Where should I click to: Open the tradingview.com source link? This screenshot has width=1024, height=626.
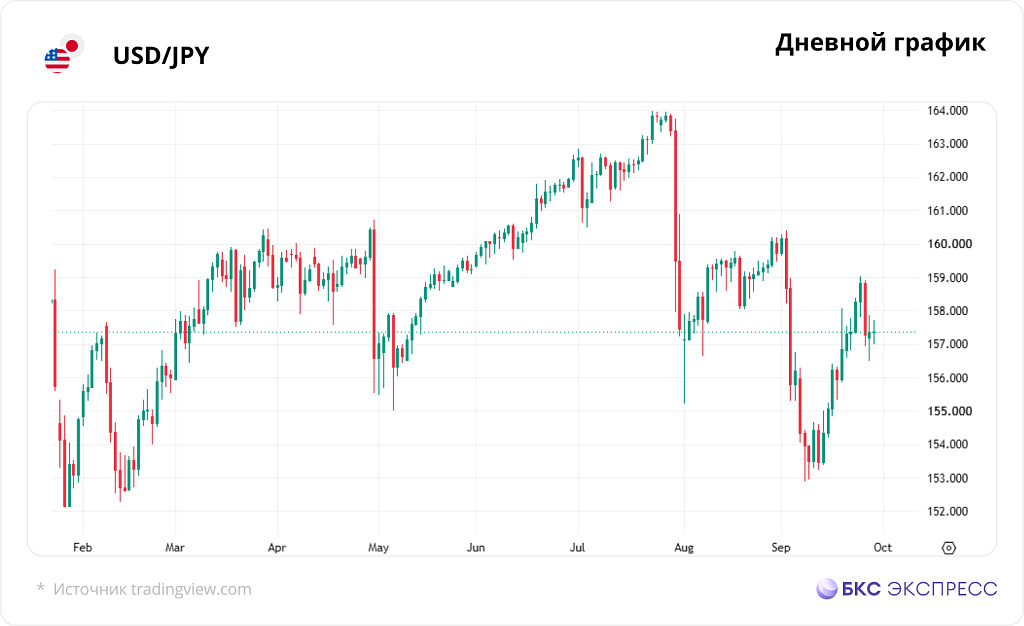point(191,589)
